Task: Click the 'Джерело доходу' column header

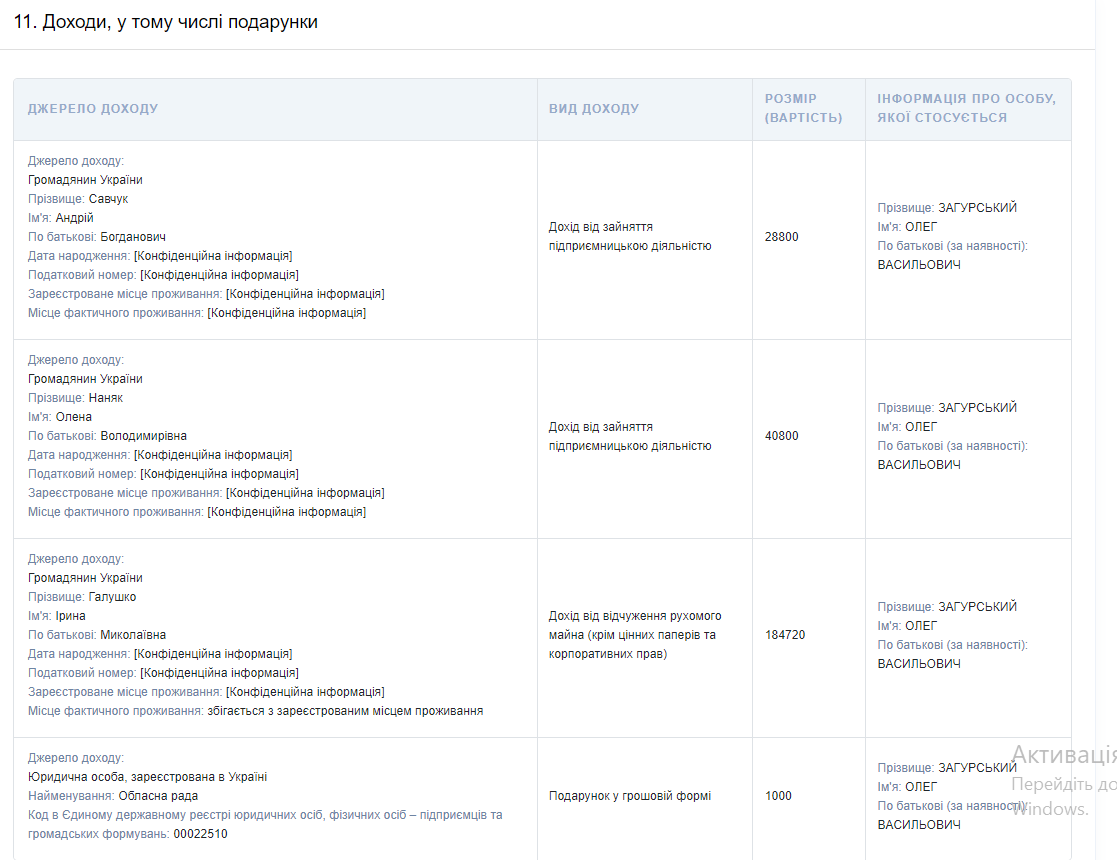Action: [x=93, y=108]
